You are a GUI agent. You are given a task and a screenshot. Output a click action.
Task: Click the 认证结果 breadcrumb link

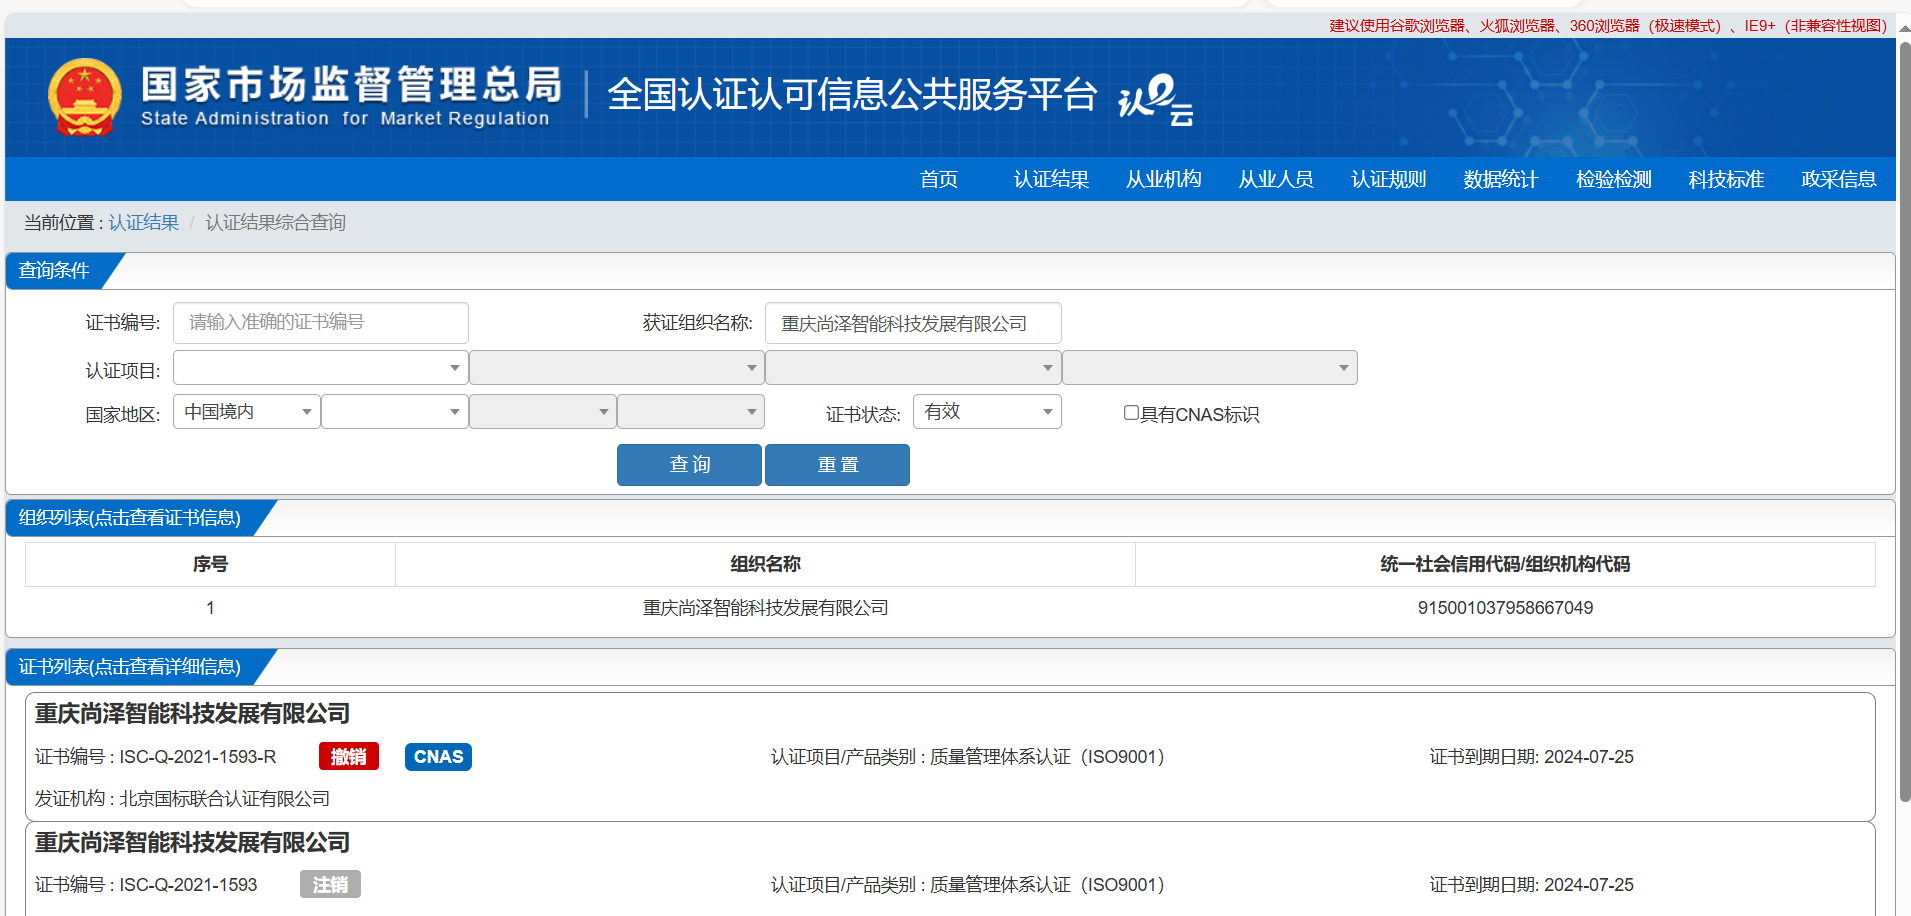click(144, 222)
